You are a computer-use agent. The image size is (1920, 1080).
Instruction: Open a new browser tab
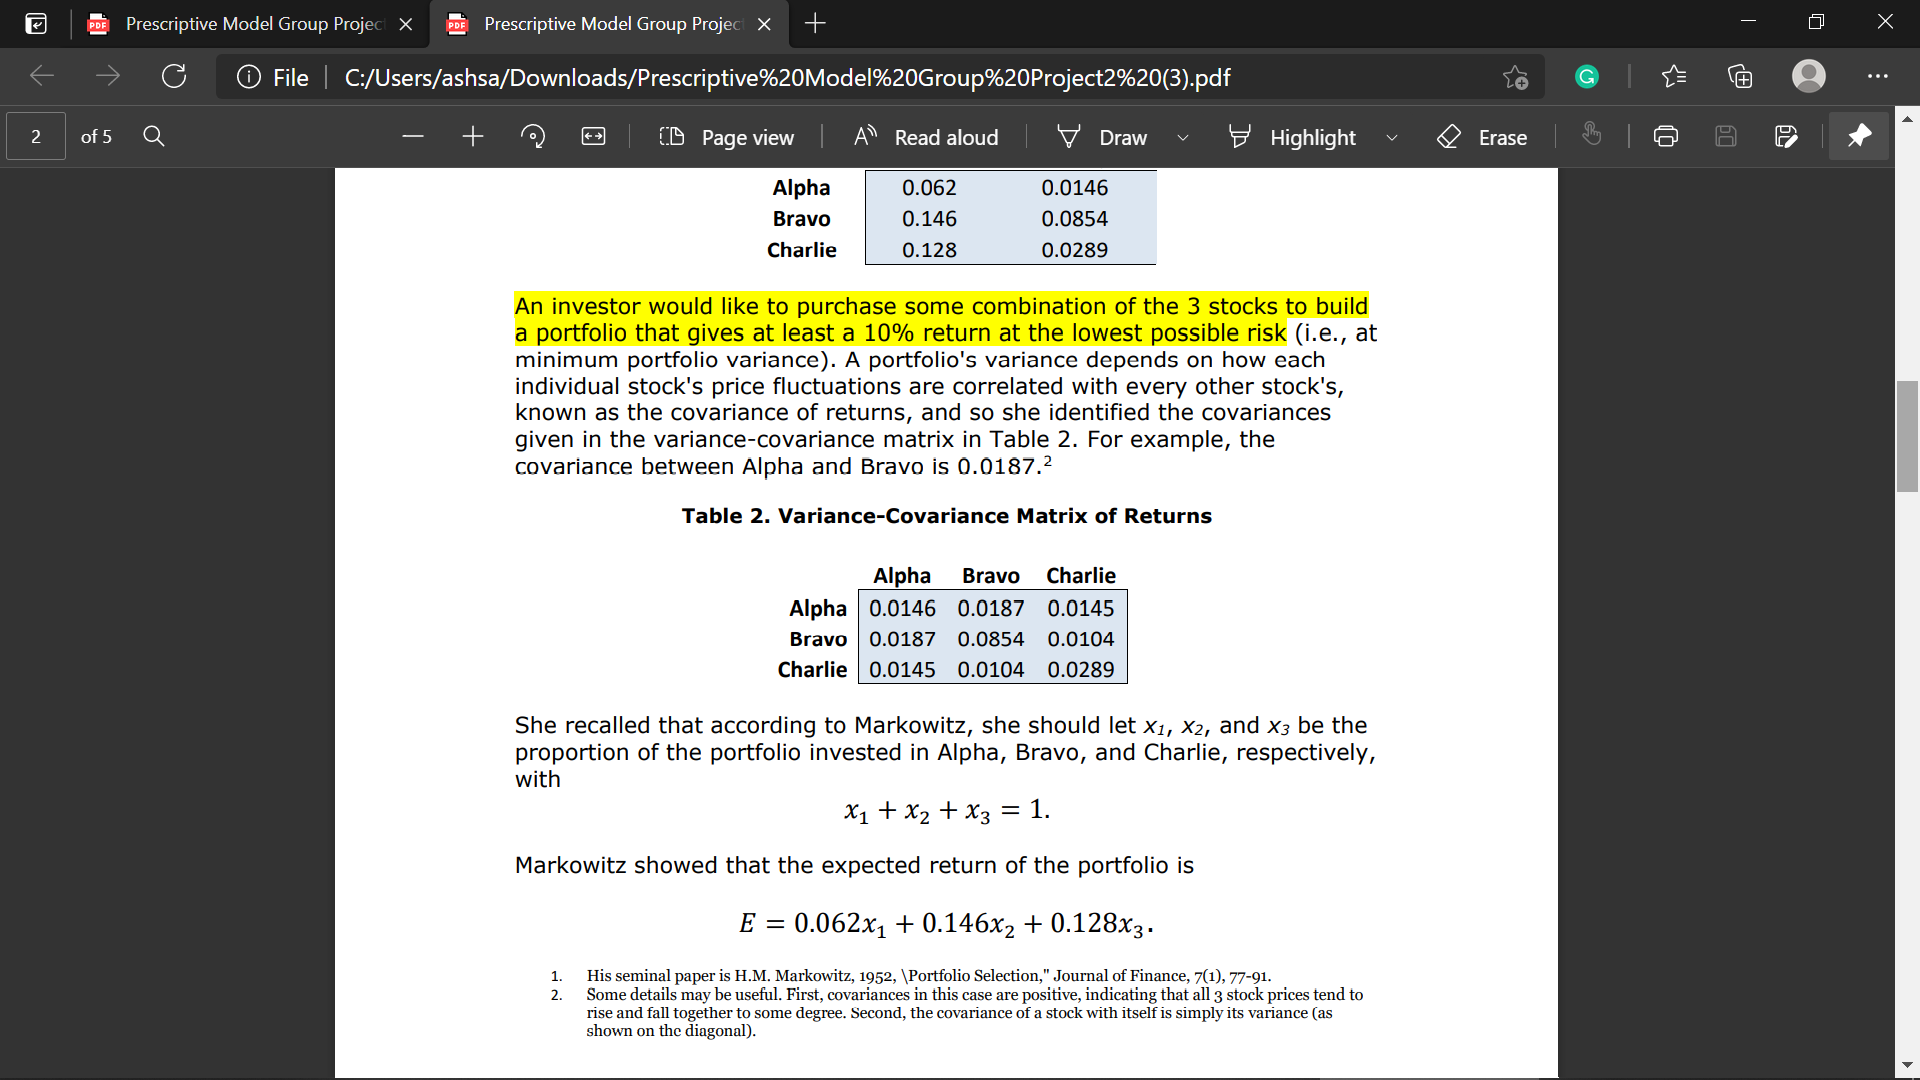tap(815, 24)
